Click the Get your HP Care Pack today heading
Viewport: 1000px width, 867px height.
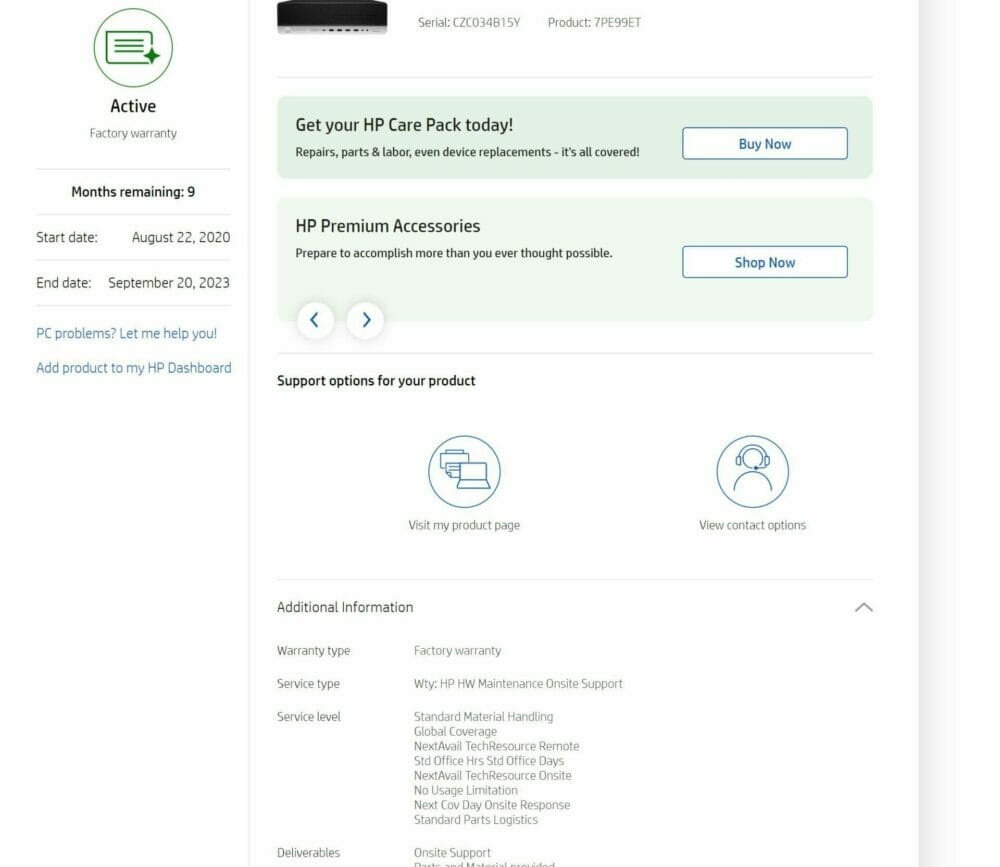pos(404,125)
